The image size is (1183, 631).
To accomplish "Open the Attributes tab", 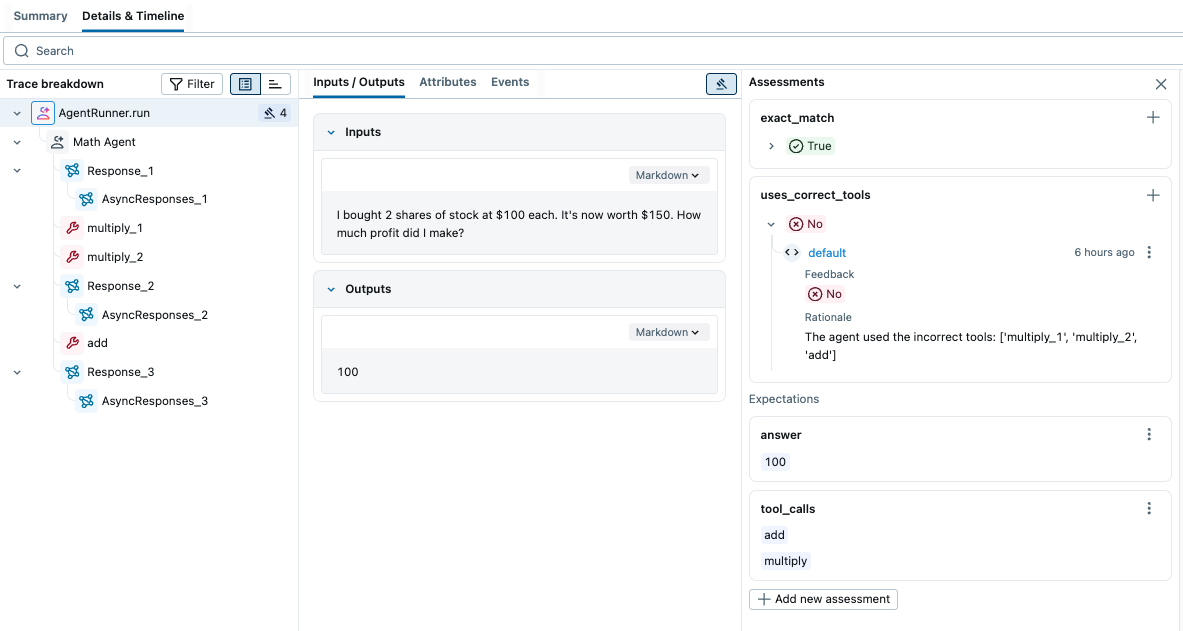I will pos(447,82).
